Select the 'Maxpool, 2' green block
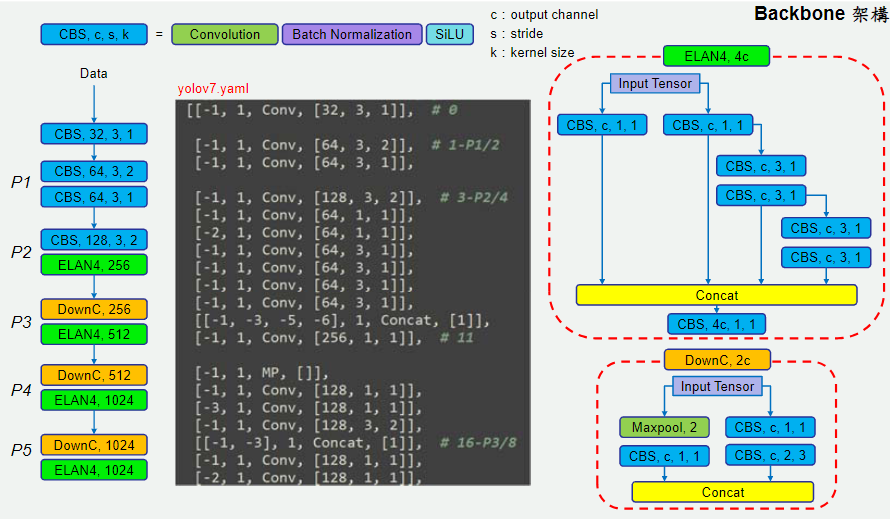 pos(664,427)
